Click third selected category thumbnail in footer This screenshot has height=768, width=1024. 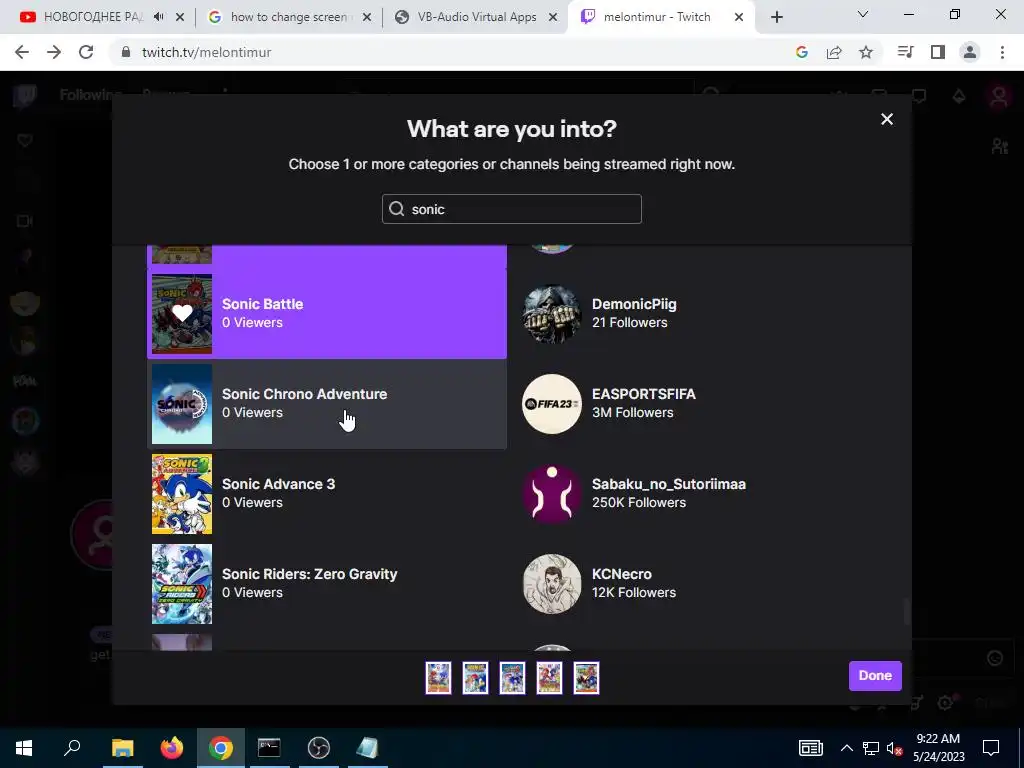(512, 677)
